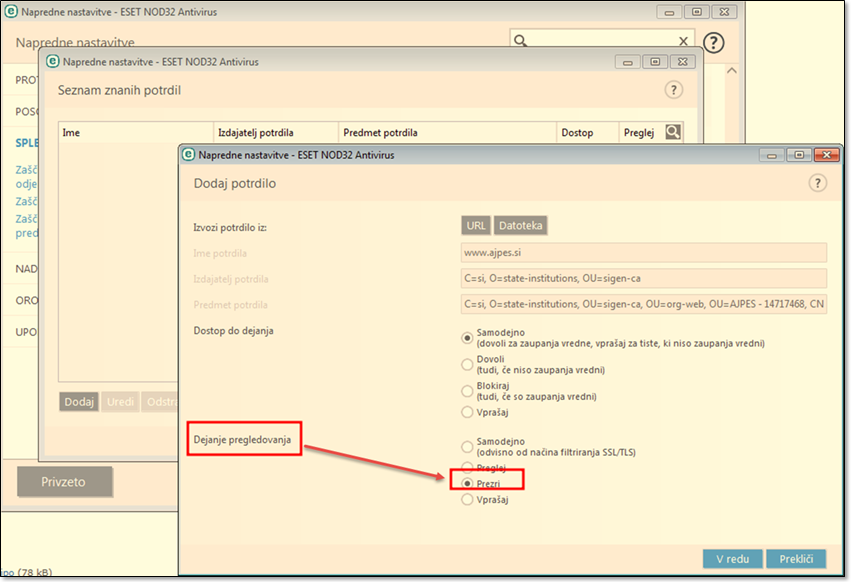Viewport: 851px width, 582px height.
Task: Click the Ime potrdila field showing www.ajpes.si
Action: [x=644, y=252]
